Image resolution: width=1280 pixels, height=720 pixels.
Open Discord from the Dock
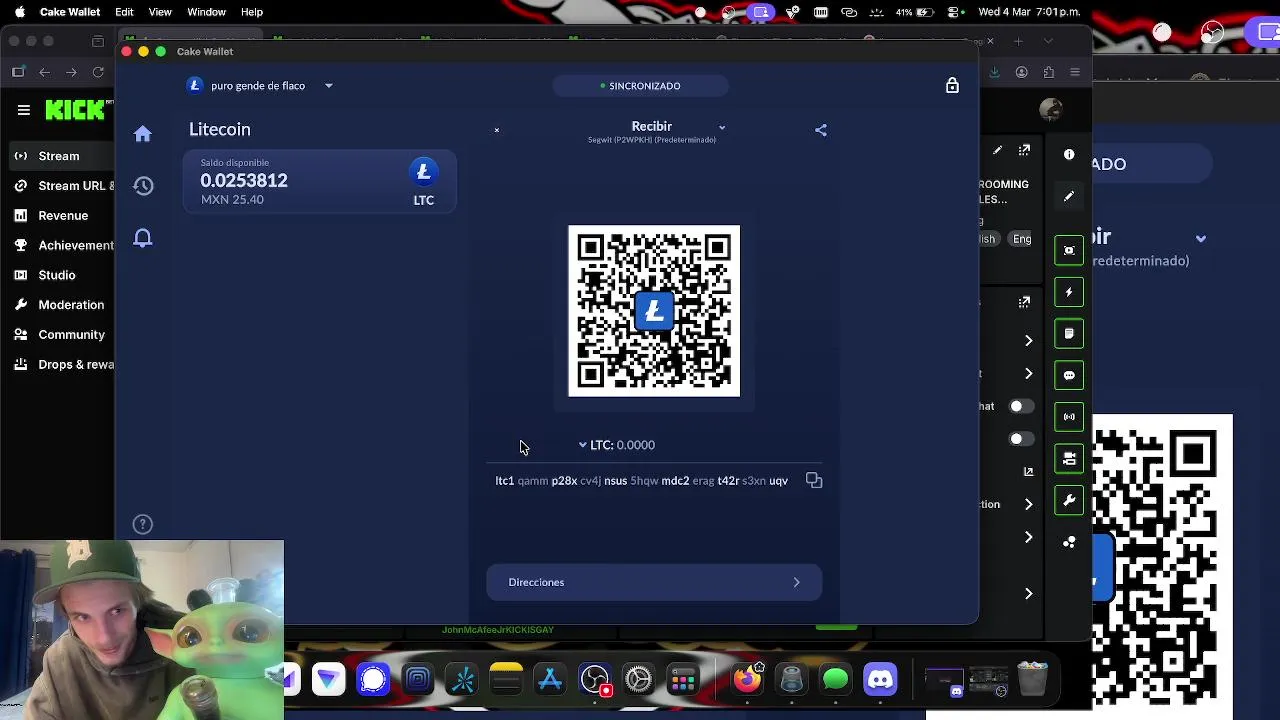880,680
